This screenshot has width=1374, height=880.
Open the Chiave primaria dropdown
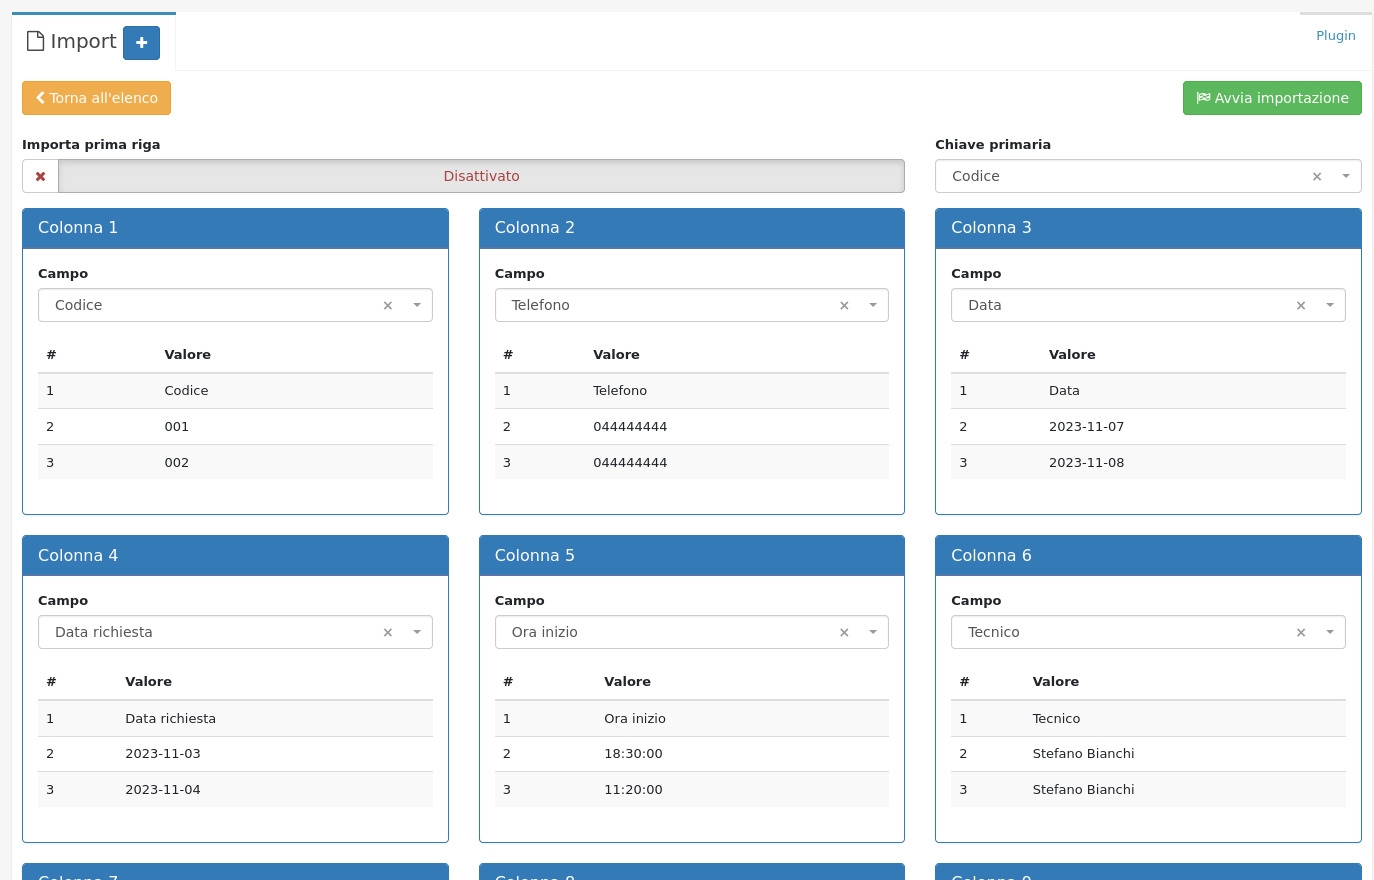(x=1346, y=176)
